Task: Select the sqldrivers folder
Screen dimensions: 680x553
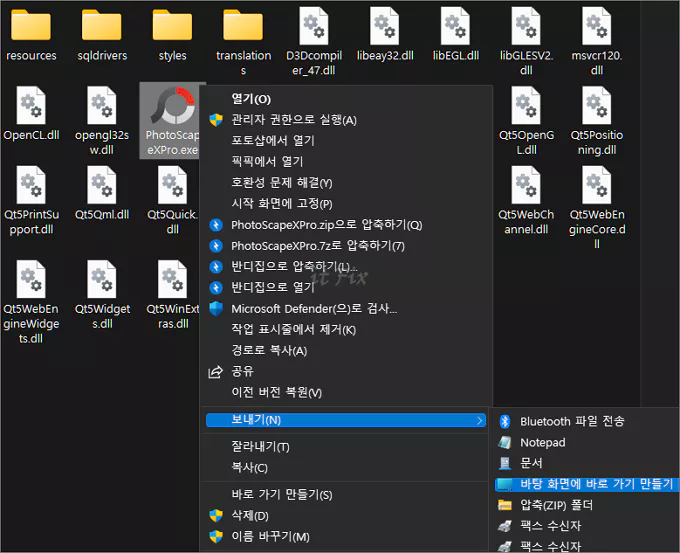Action: 101,36
